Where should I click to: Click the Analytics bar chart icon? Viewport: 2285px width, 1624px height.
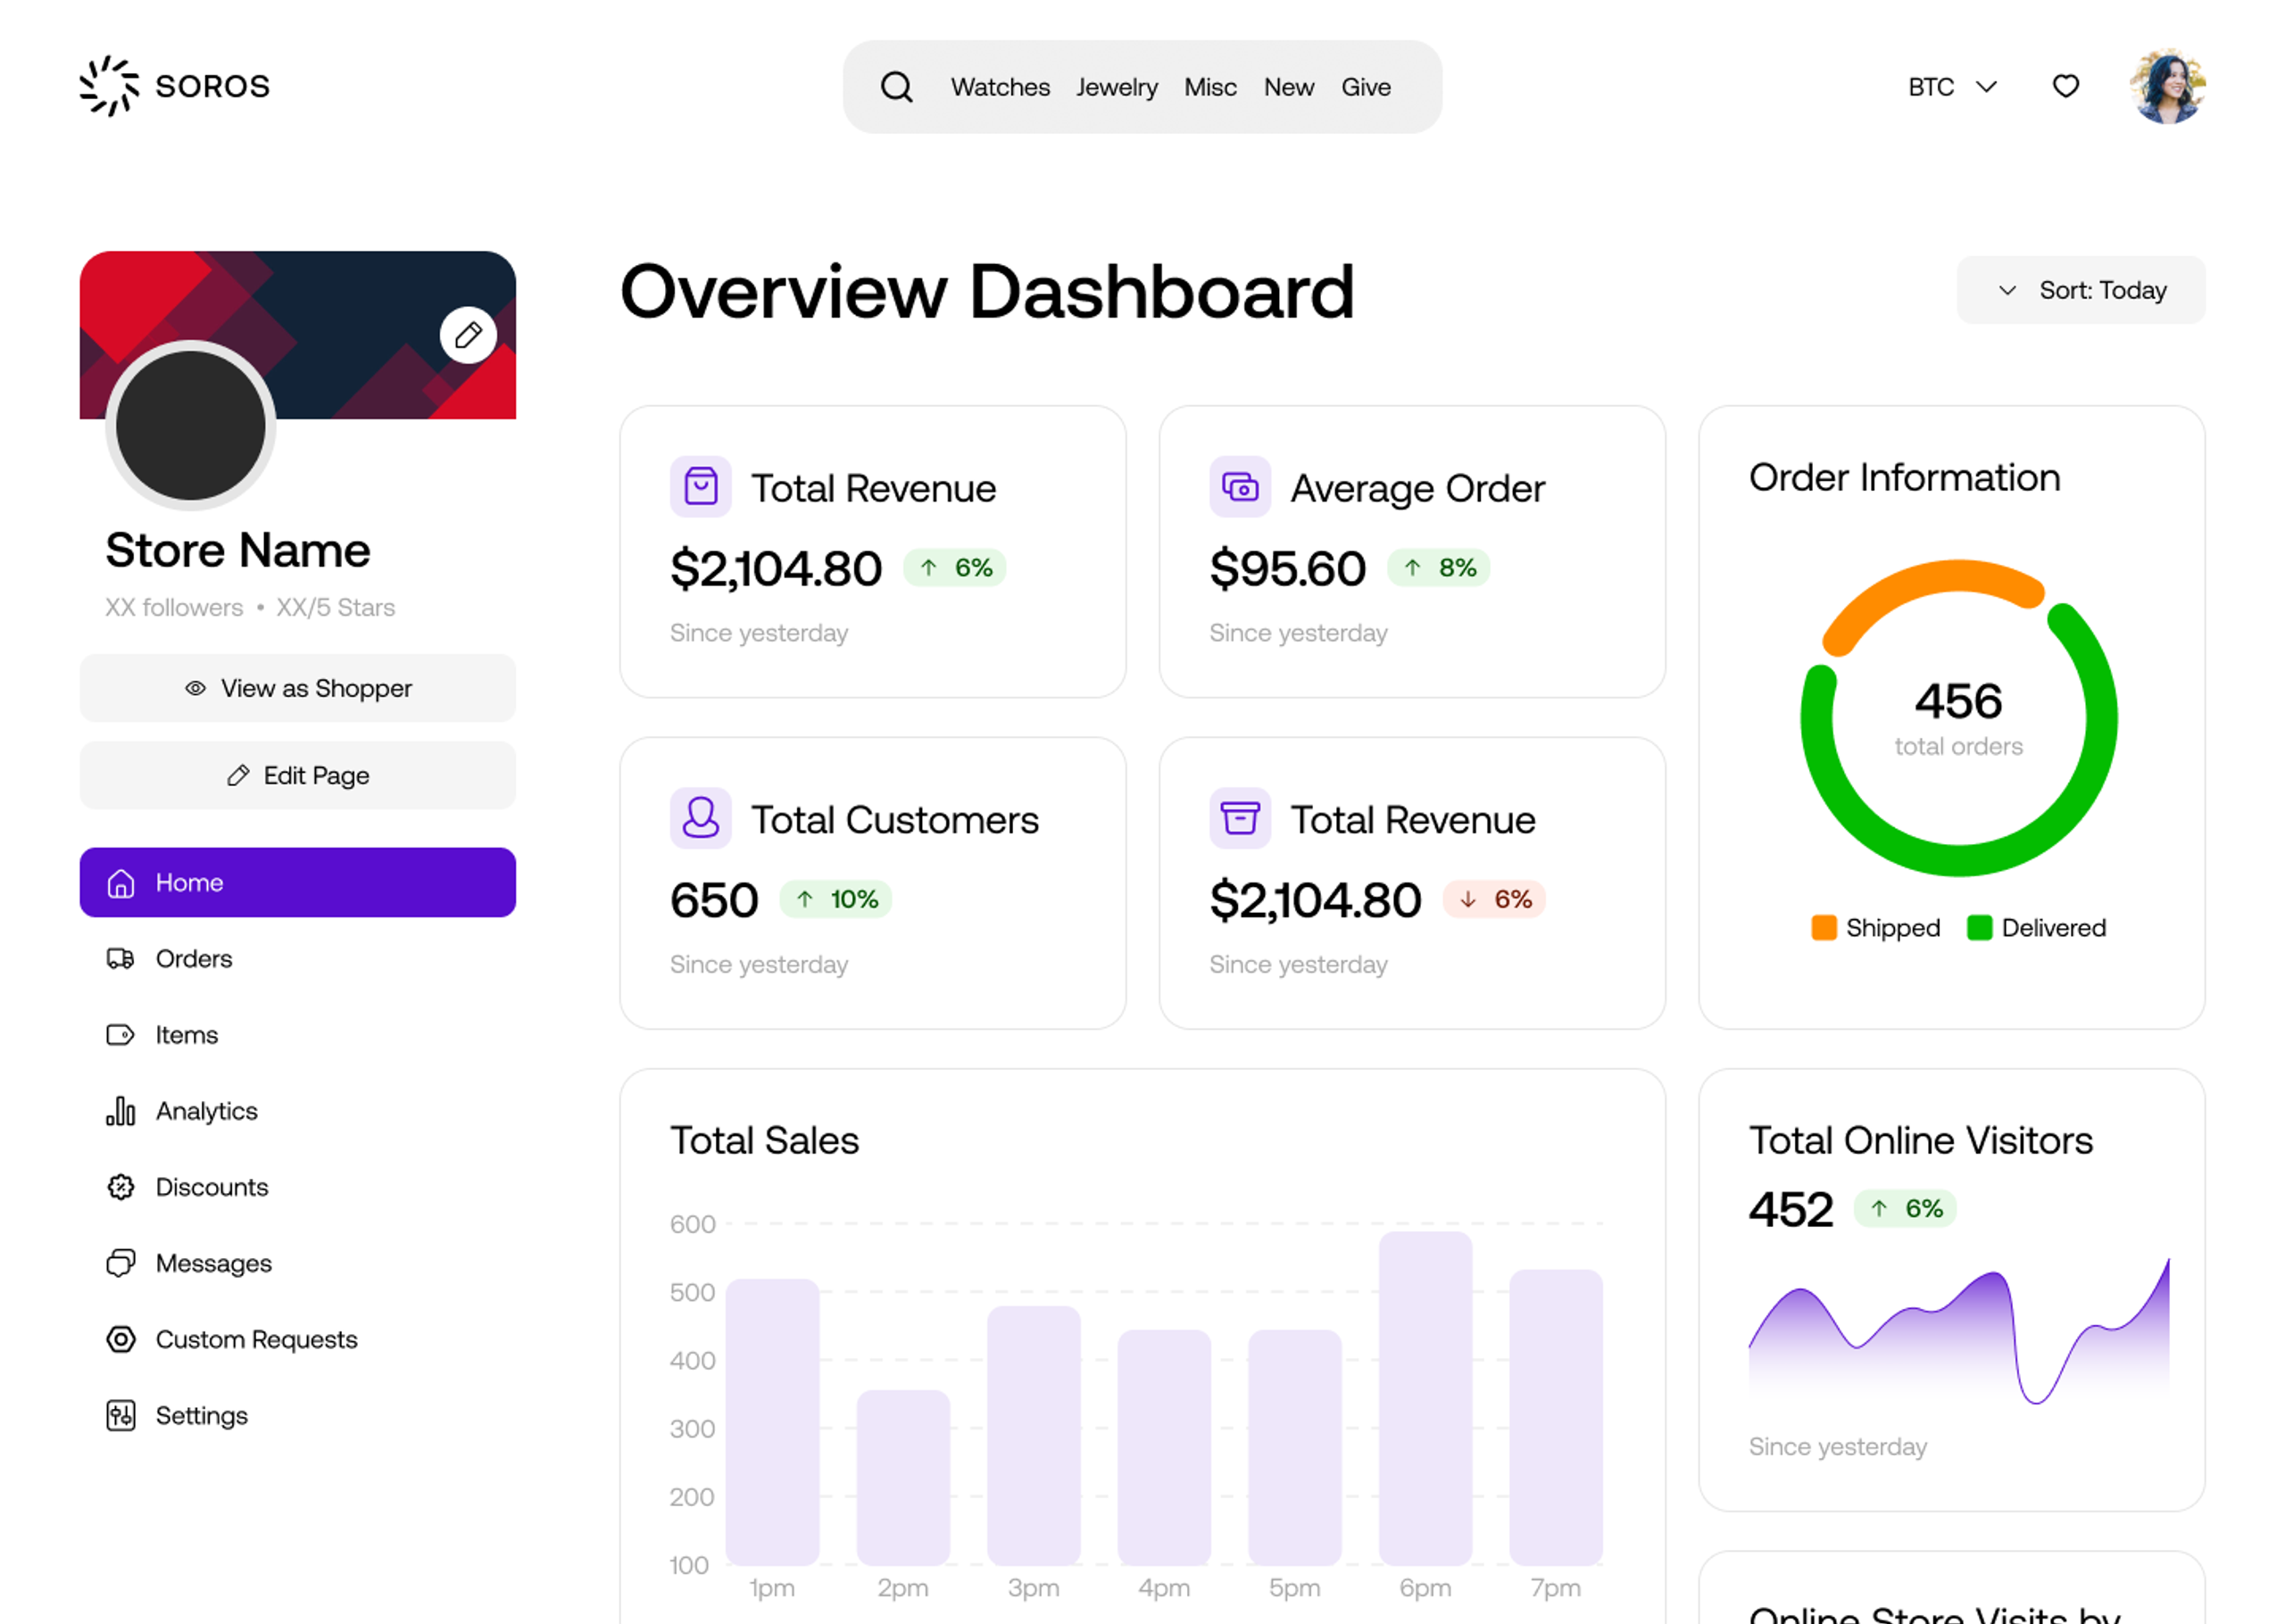[120, 1111]
